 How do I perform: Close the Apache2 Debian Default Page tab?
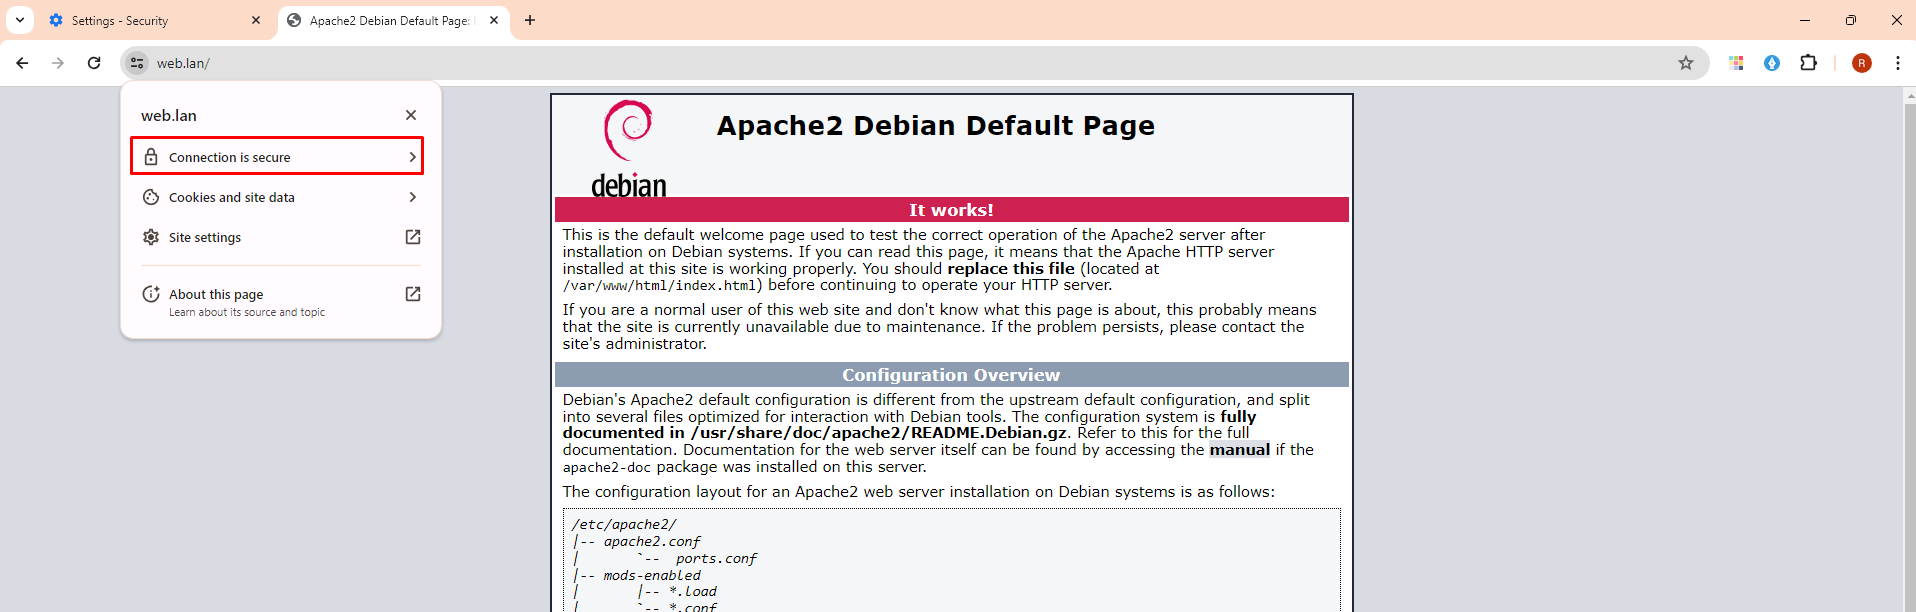click(x=494, y=20)
